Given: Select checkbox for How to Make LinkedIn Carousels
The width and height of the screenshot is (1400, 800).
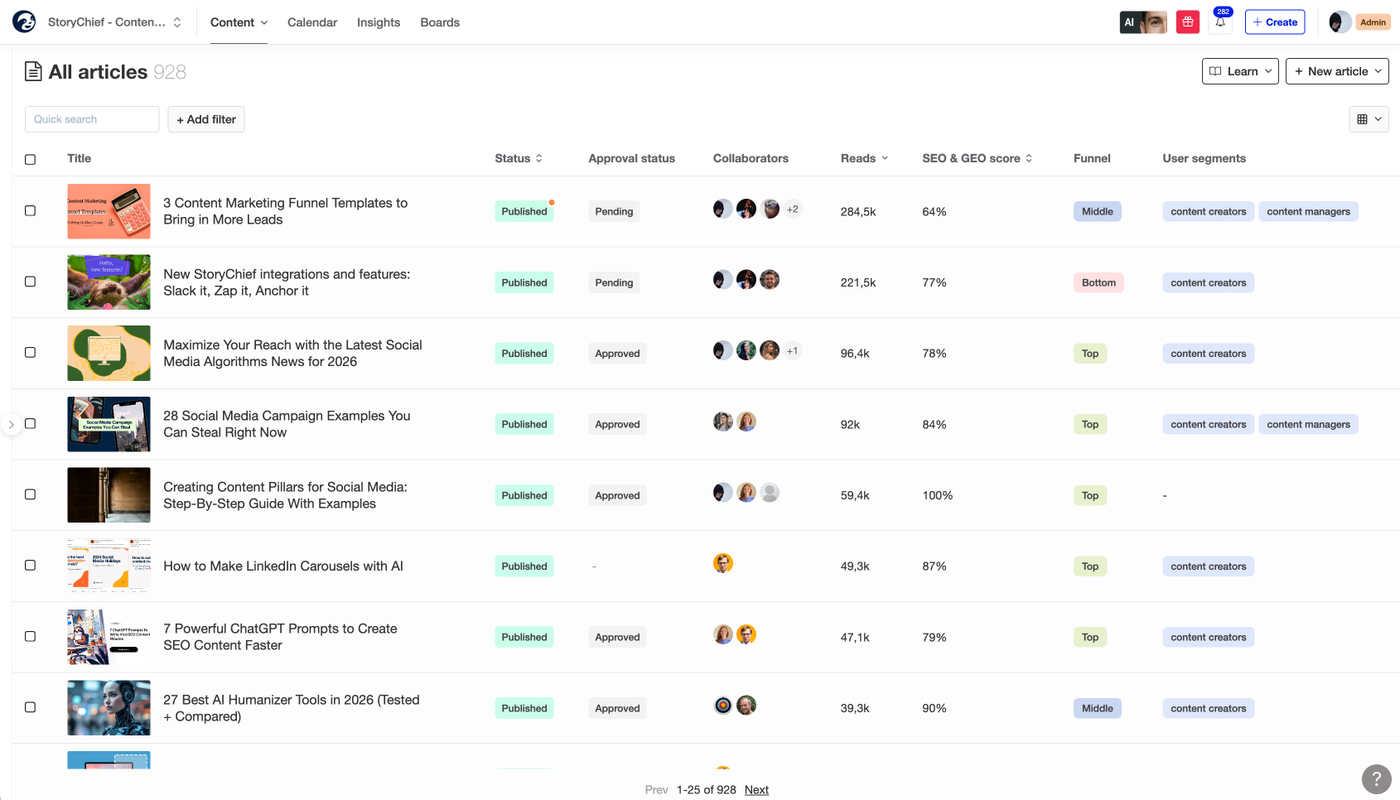Looking at the screenshot, I should (x=30, y=566).
